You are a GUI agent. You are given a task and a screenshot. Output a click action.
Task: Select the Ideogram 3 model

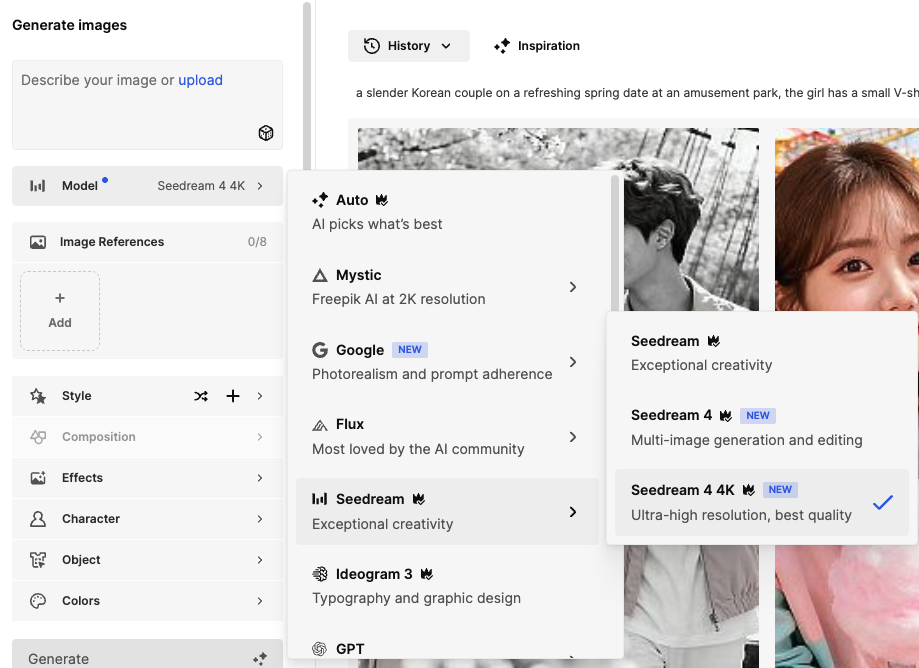click(x=448, y=587)
